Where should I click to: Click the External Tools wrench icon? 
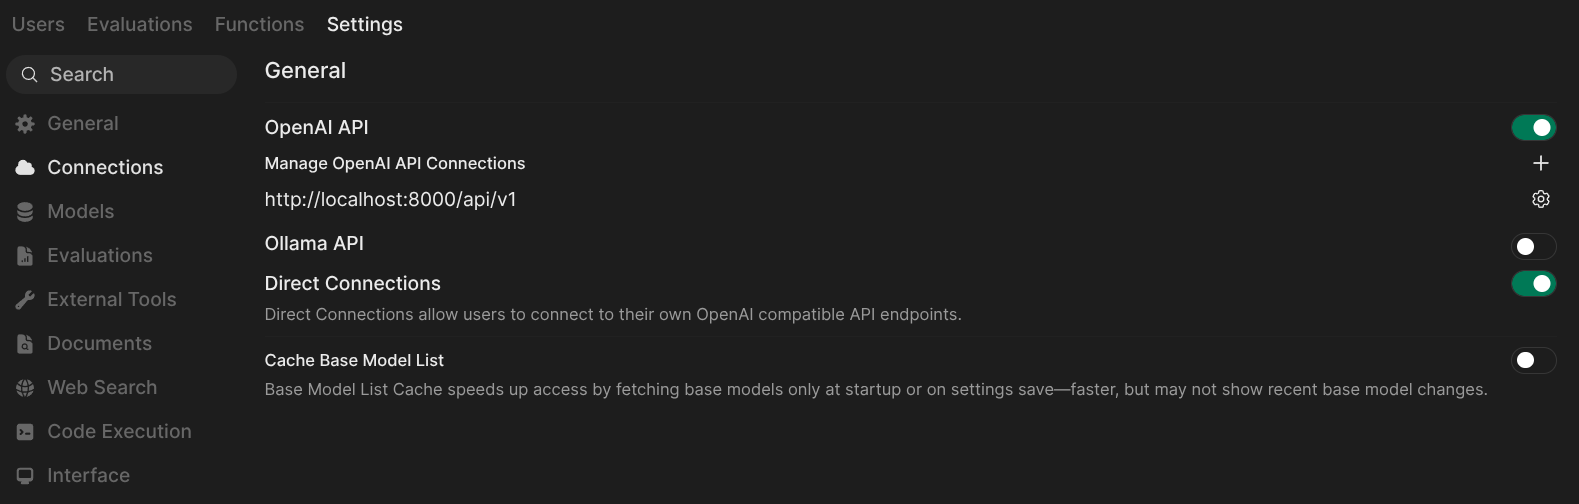[25, 300]
